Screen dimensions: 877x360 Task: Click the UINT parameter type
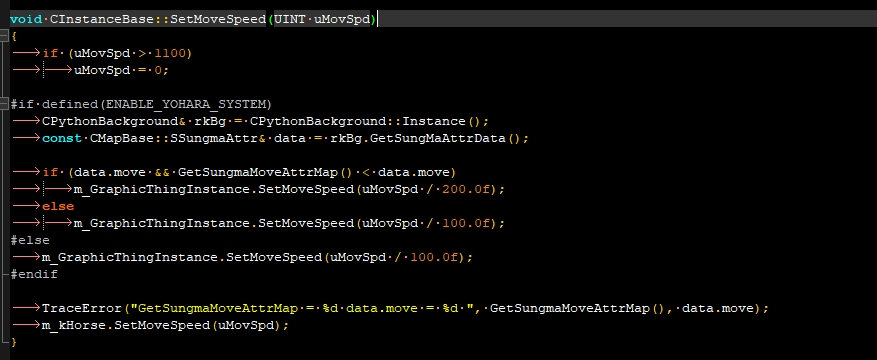click(290, 19)
